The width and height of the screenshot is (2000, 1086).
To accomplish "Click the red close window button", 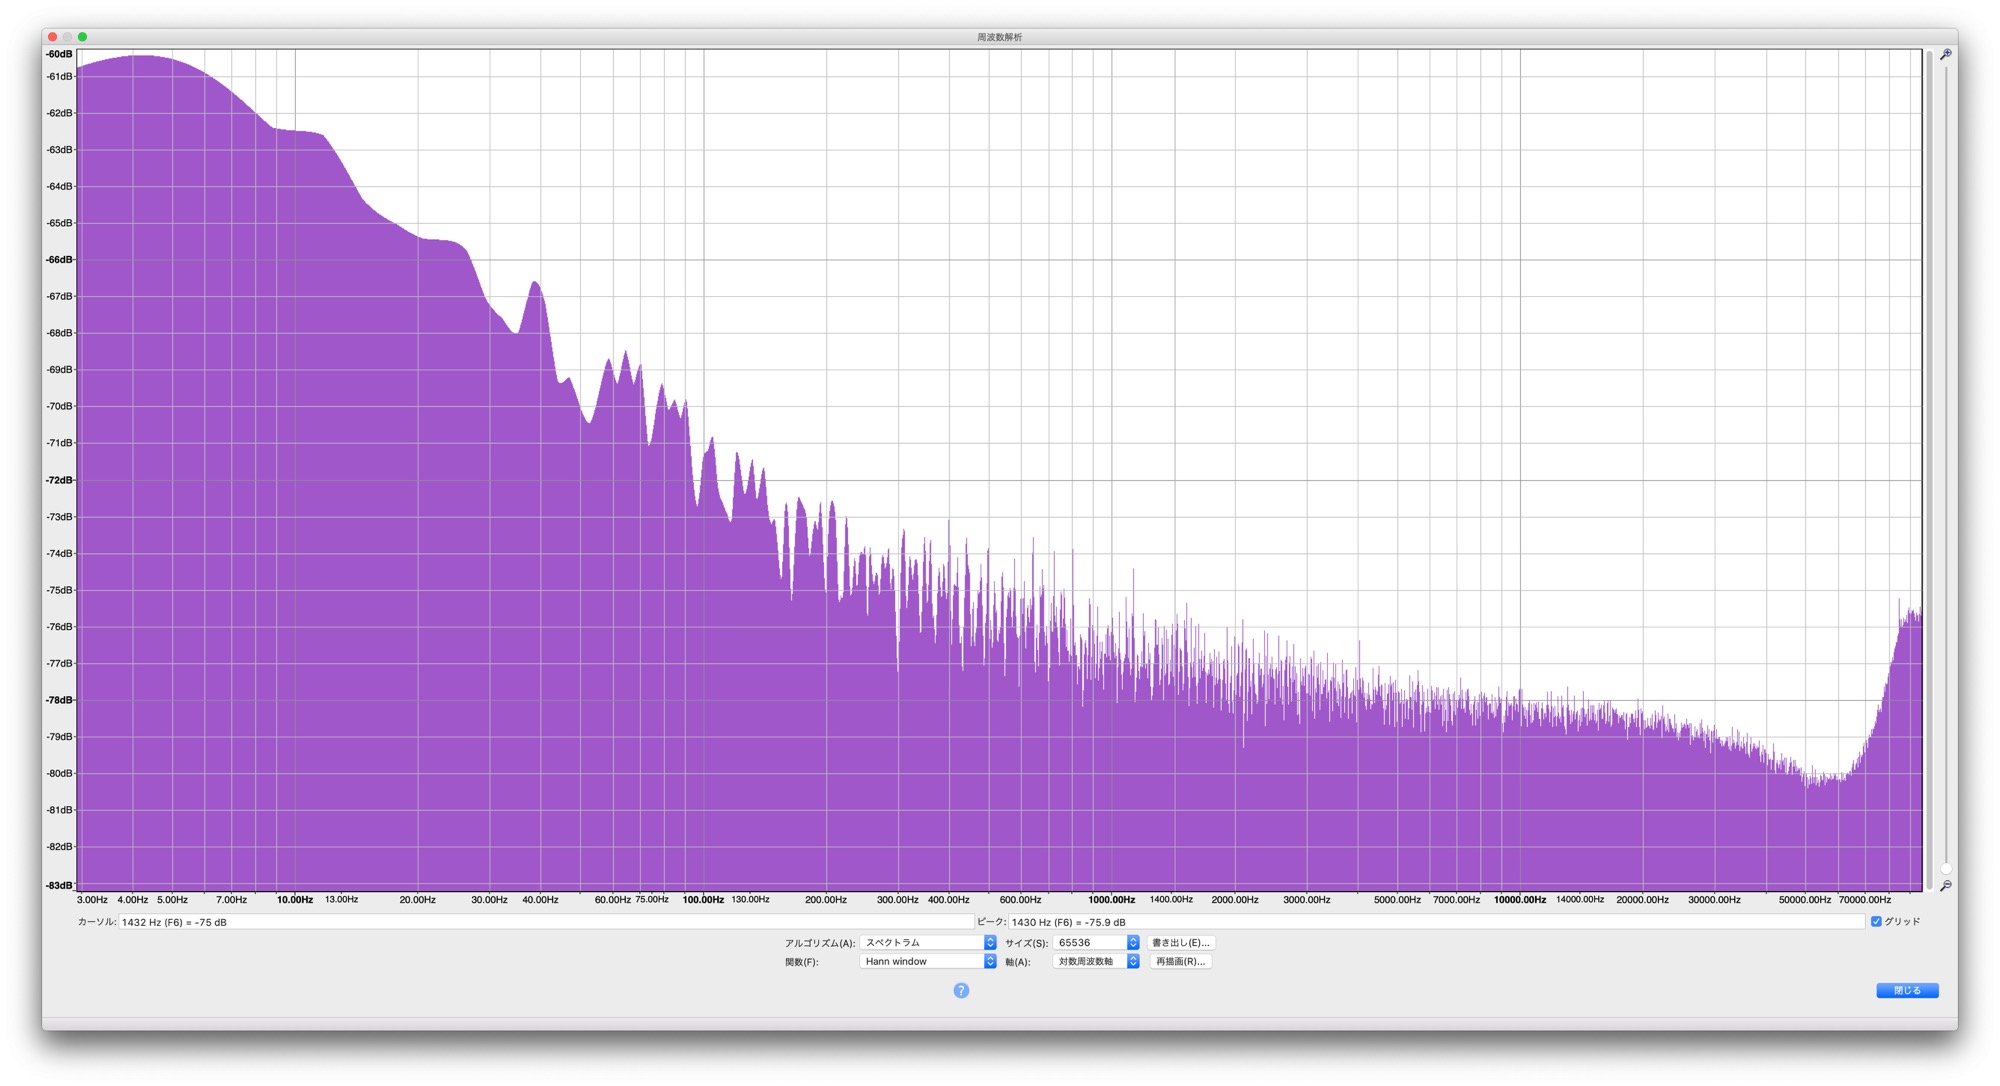I will click(52, 37).
